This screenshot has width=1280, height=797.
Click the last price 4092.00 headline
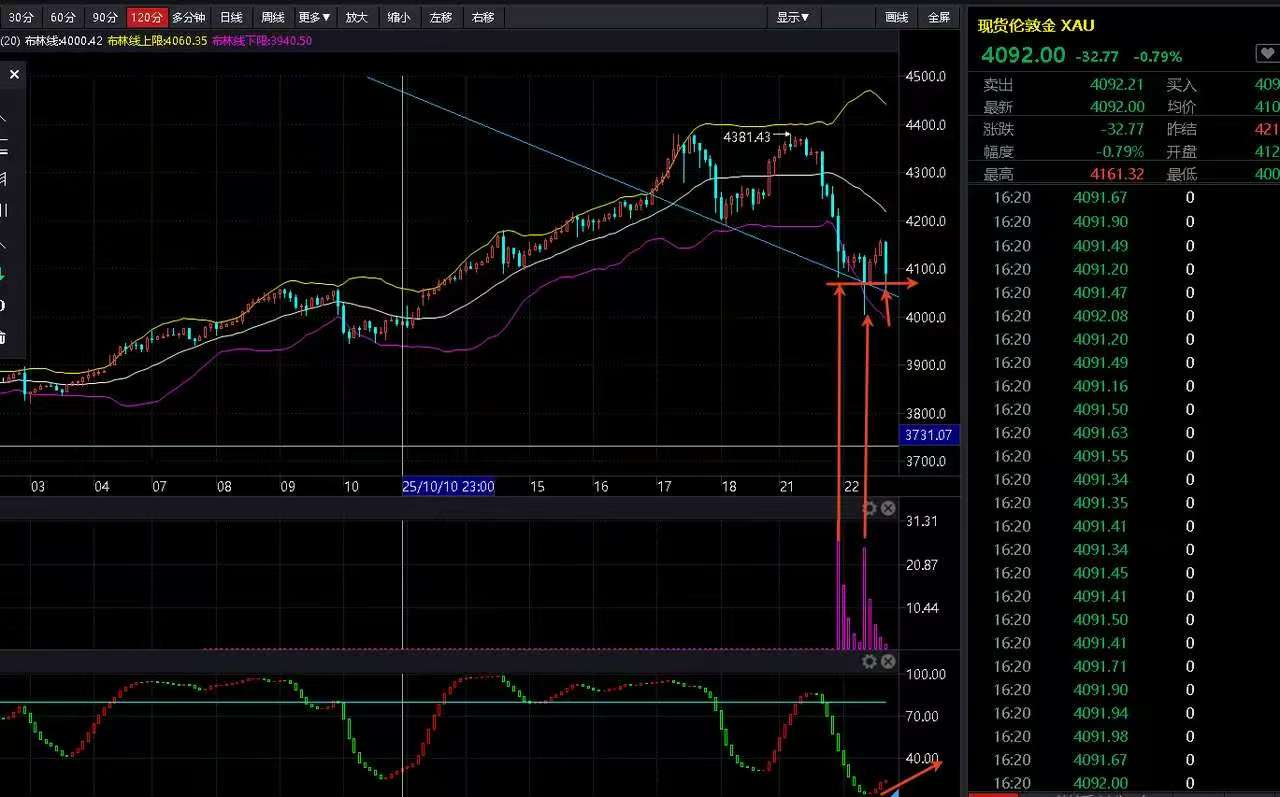[x=1023, y=56]
